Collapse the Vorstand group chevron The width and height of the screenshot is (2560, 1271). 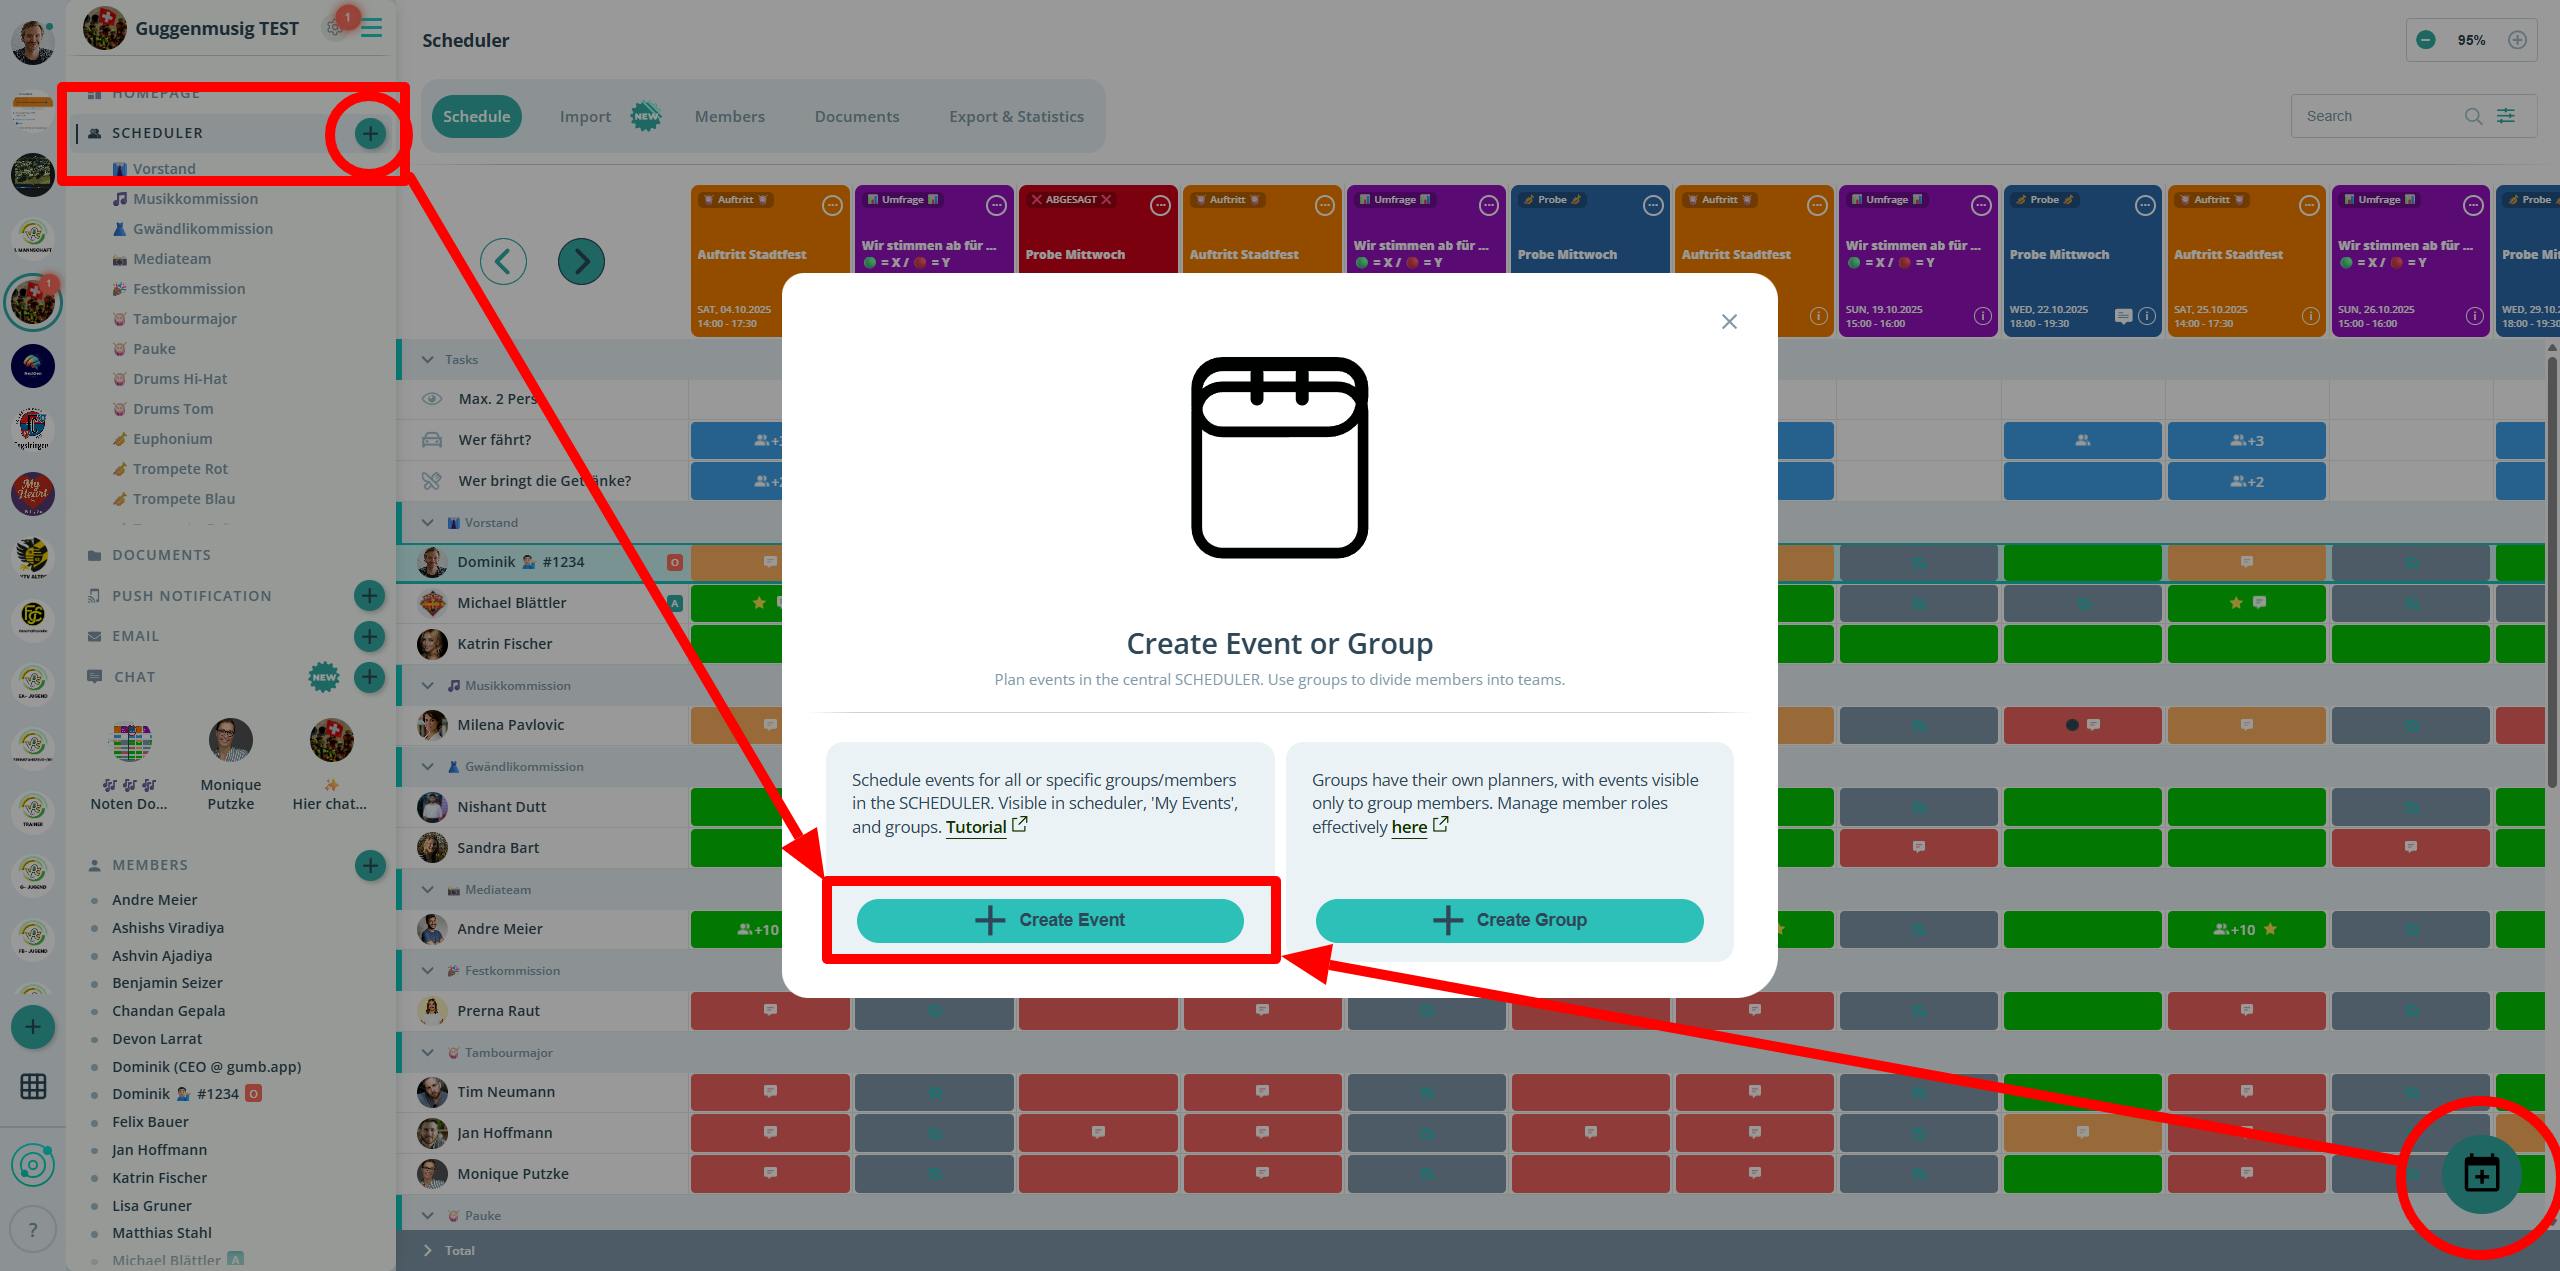(x=428, y=522)
